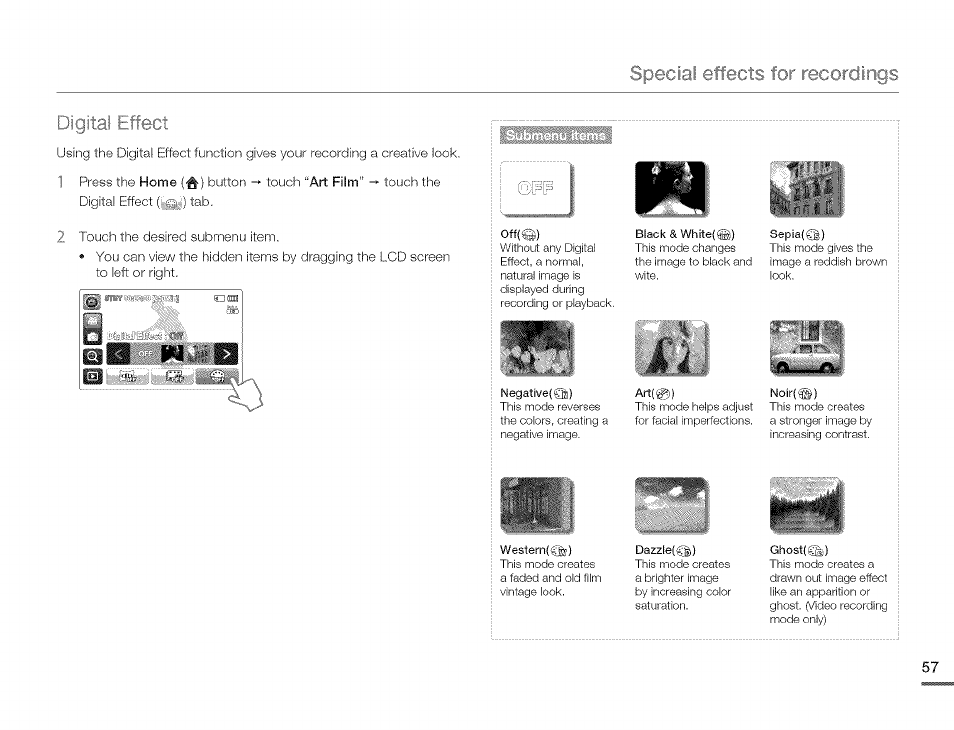Click the icon beside Black & White label
954x730 pixels.
point(724,235)
